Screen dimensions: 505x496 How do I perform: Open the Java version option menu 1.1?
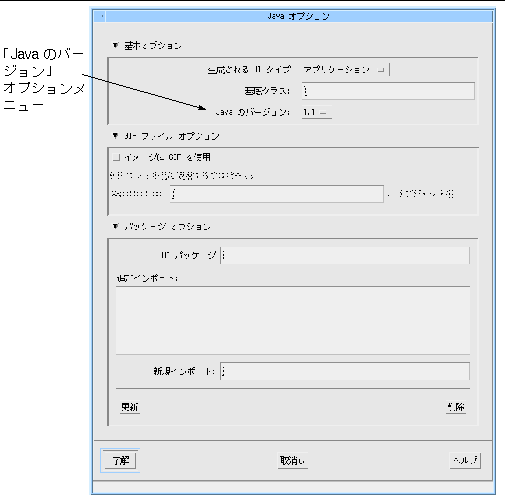tap(316, 112)
